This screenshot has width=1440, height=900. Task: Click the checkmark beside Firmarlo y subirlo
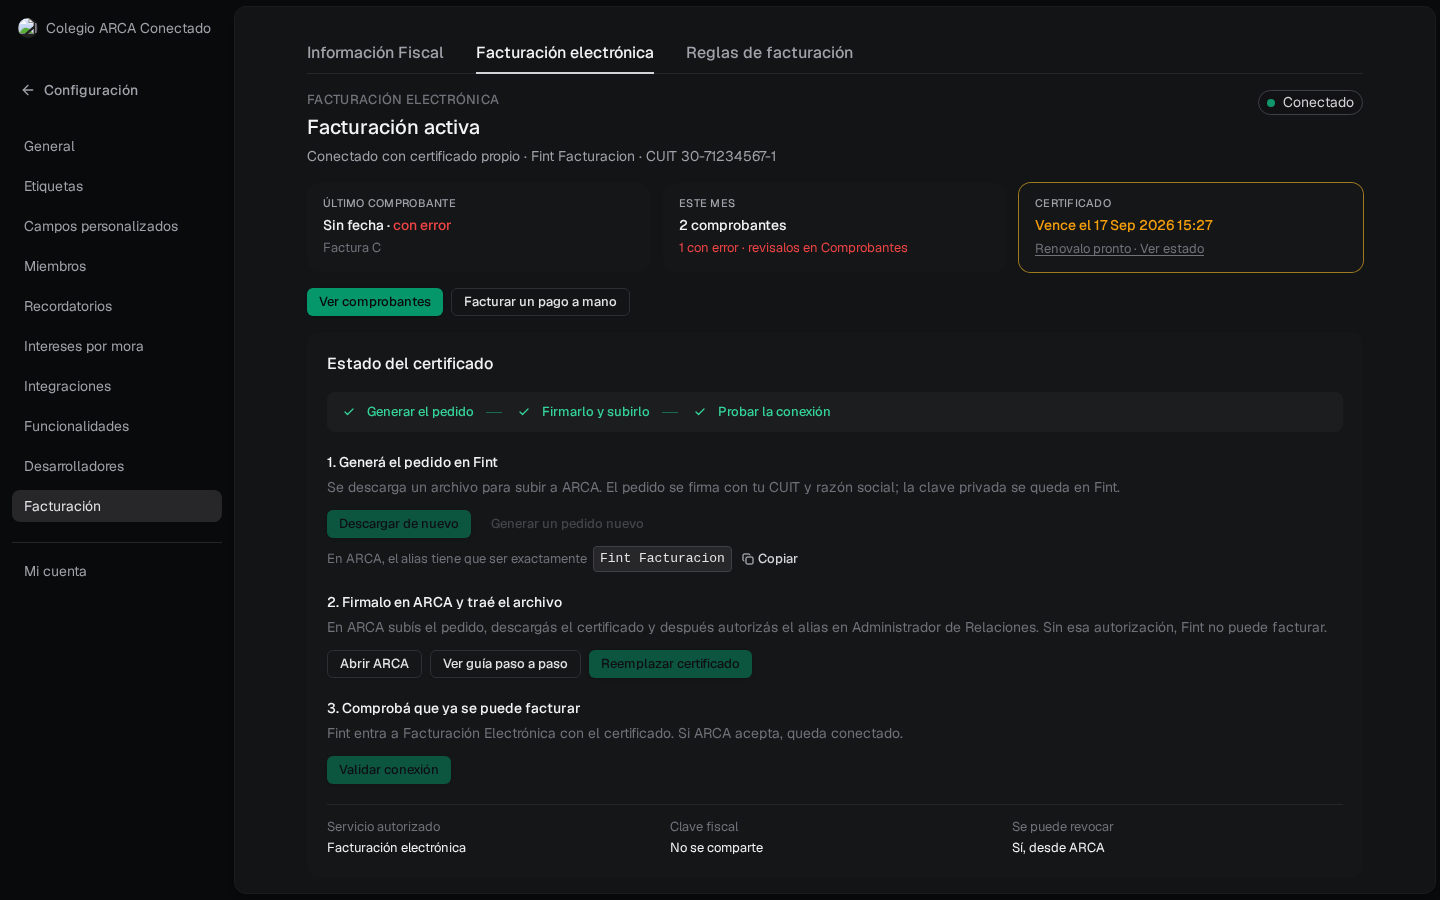[524, 412]
